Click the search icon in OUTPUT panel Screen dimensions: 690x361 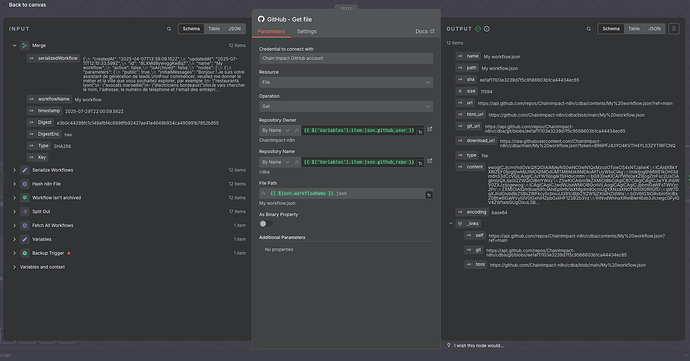(589, 29)
